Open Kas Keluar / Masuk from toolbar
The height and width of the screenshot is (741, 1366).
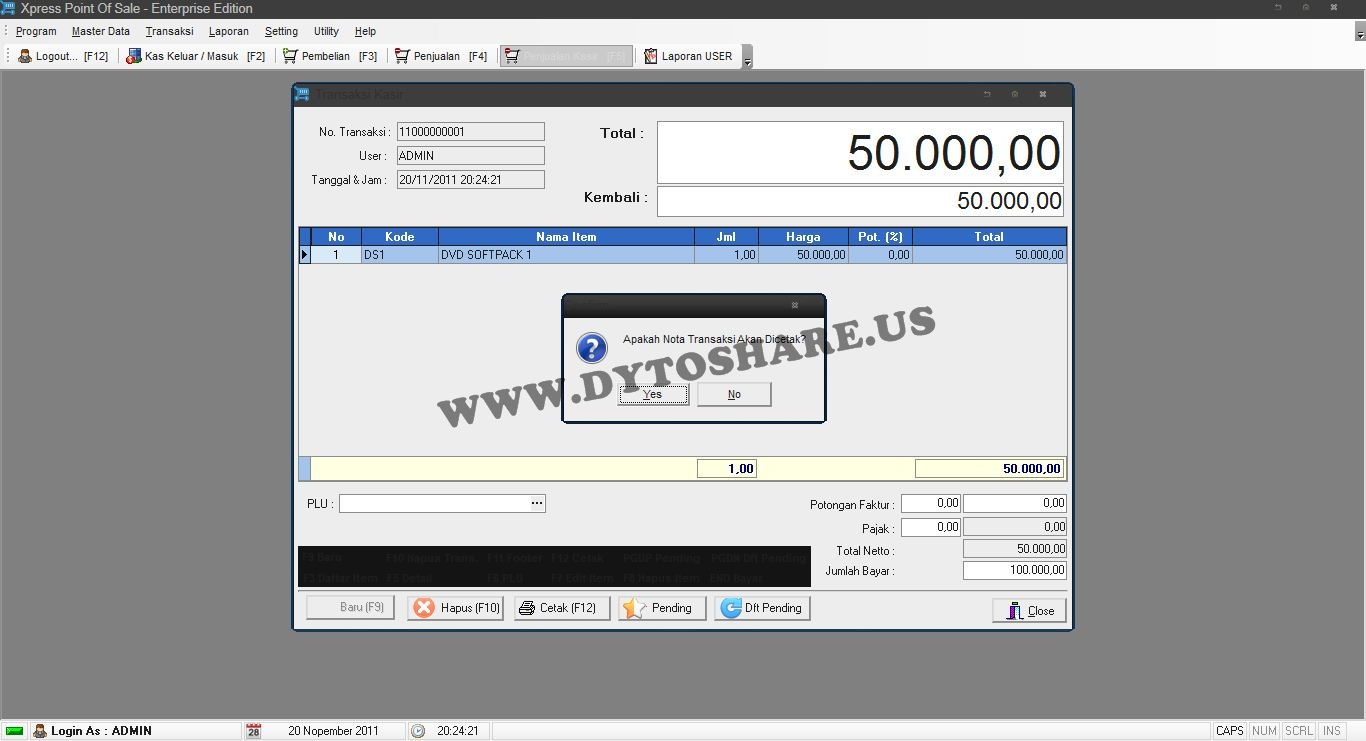[x=195, y=56]
